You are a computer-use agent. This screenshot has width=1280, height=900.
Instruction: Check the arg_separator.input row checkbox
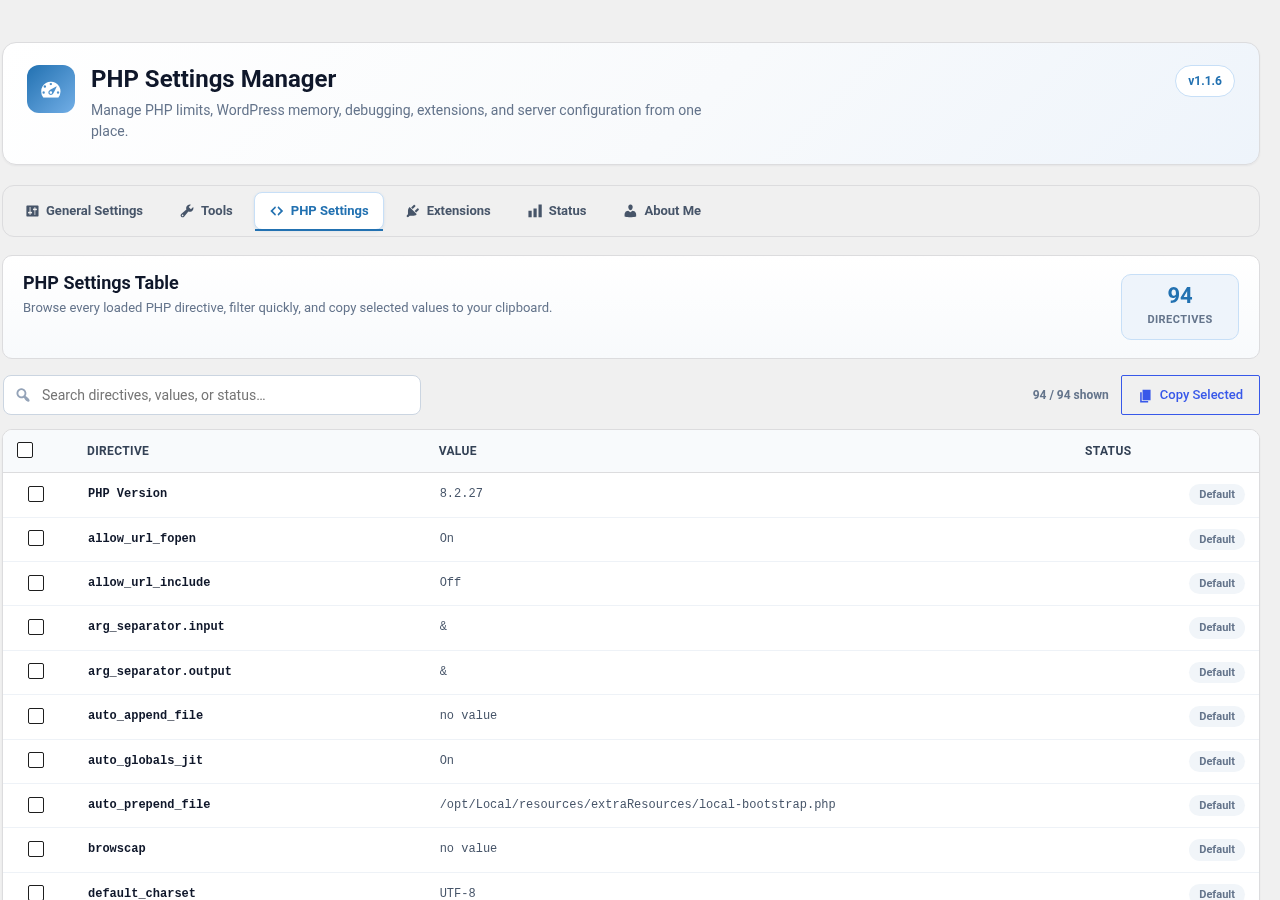pos(36,627)
